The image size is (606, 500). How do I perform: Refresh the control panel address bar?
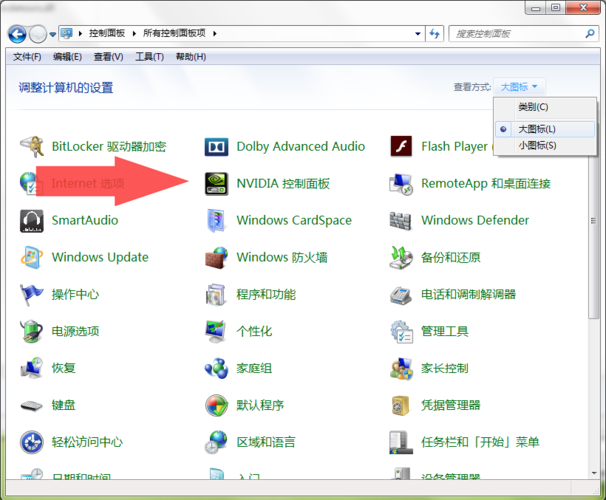tap(435, 34)
